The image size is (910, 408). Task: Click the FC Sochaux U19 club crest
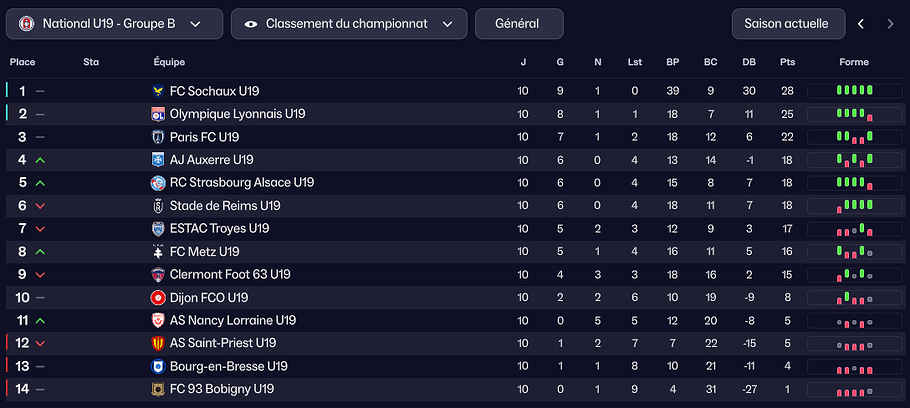(x=158, y=91)
